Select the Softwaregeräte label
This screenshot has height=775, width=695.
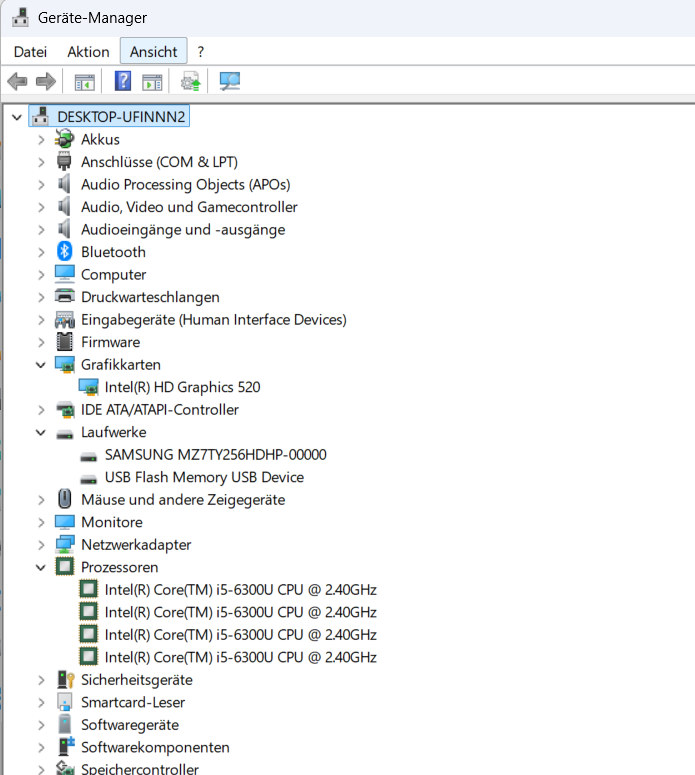click(130, 725)
